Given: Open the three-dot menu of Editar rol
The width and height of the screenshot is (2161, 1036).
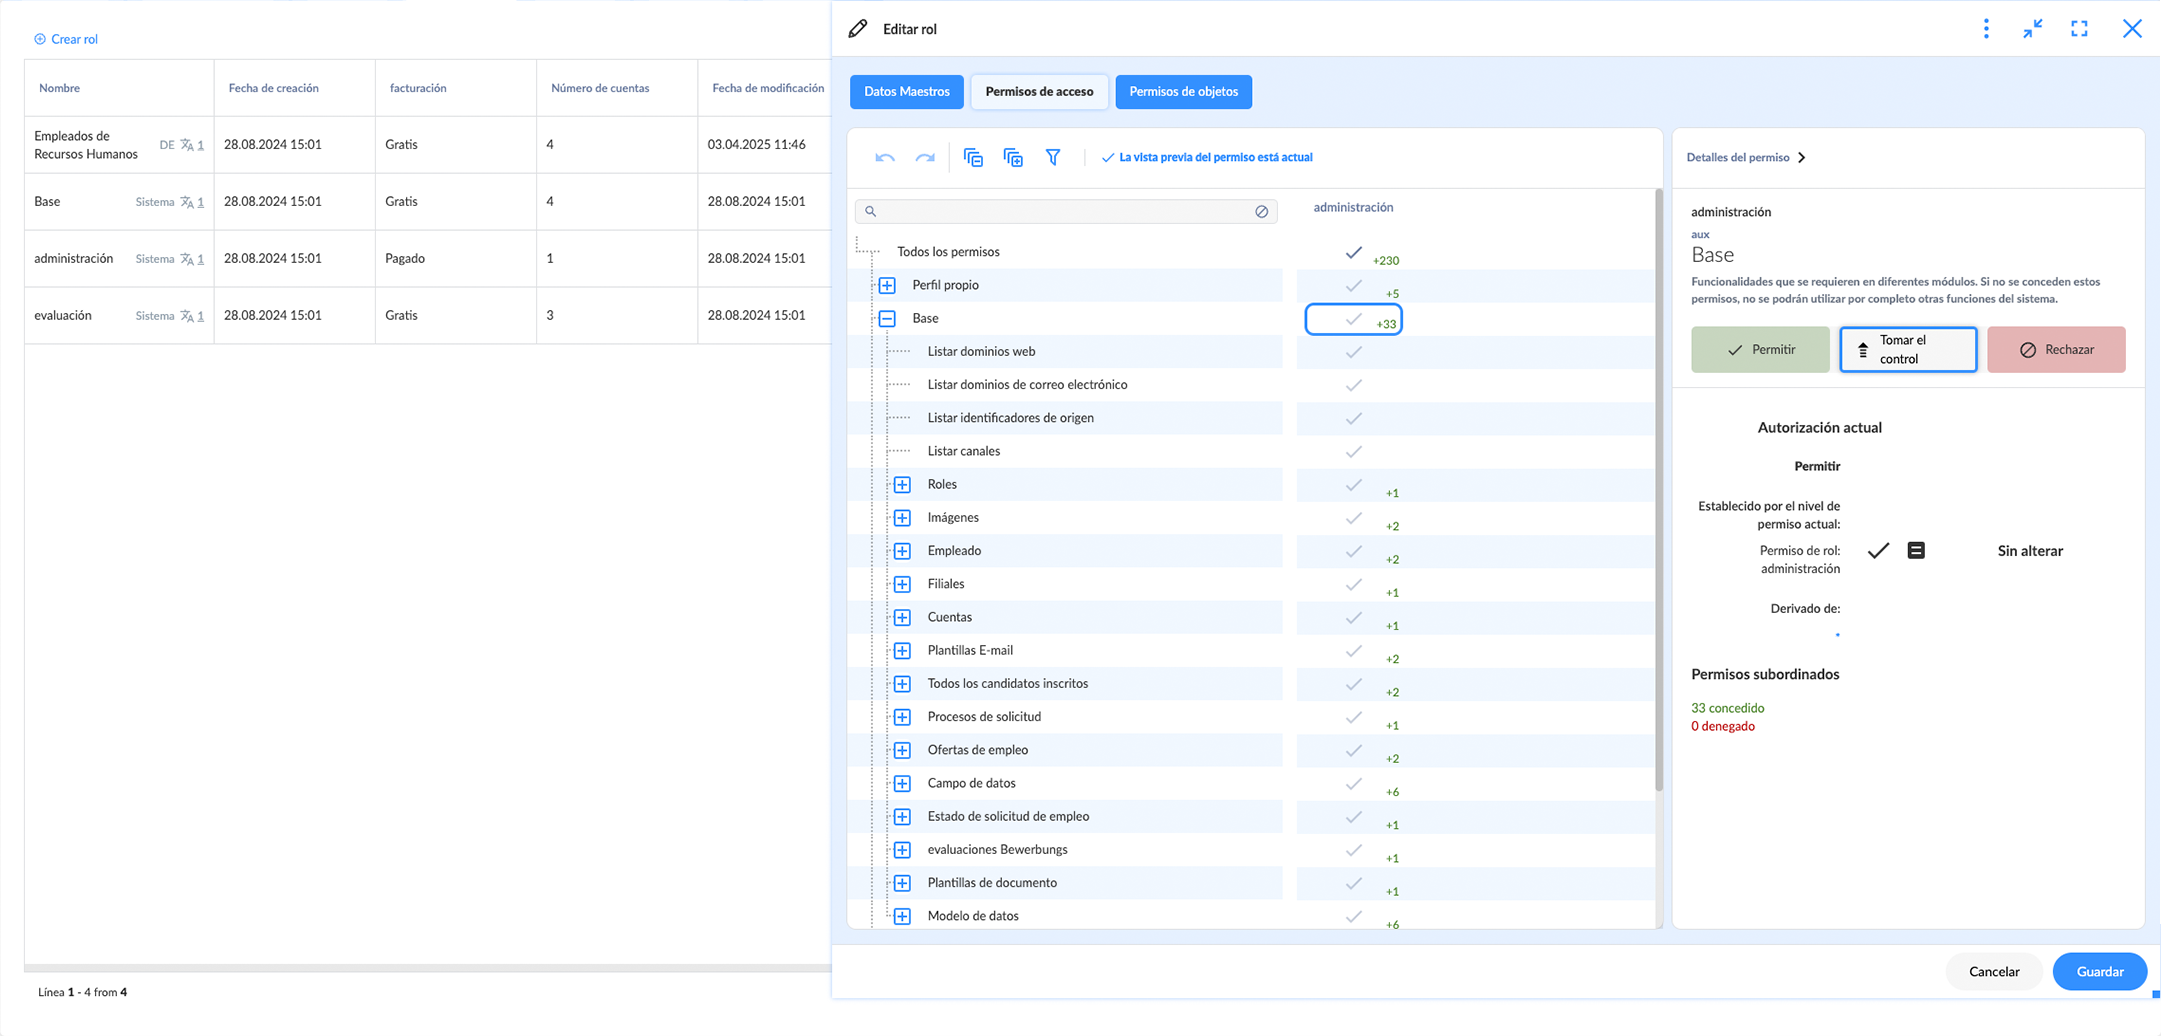Looking at the screenshot, I should click(1986, 29).
